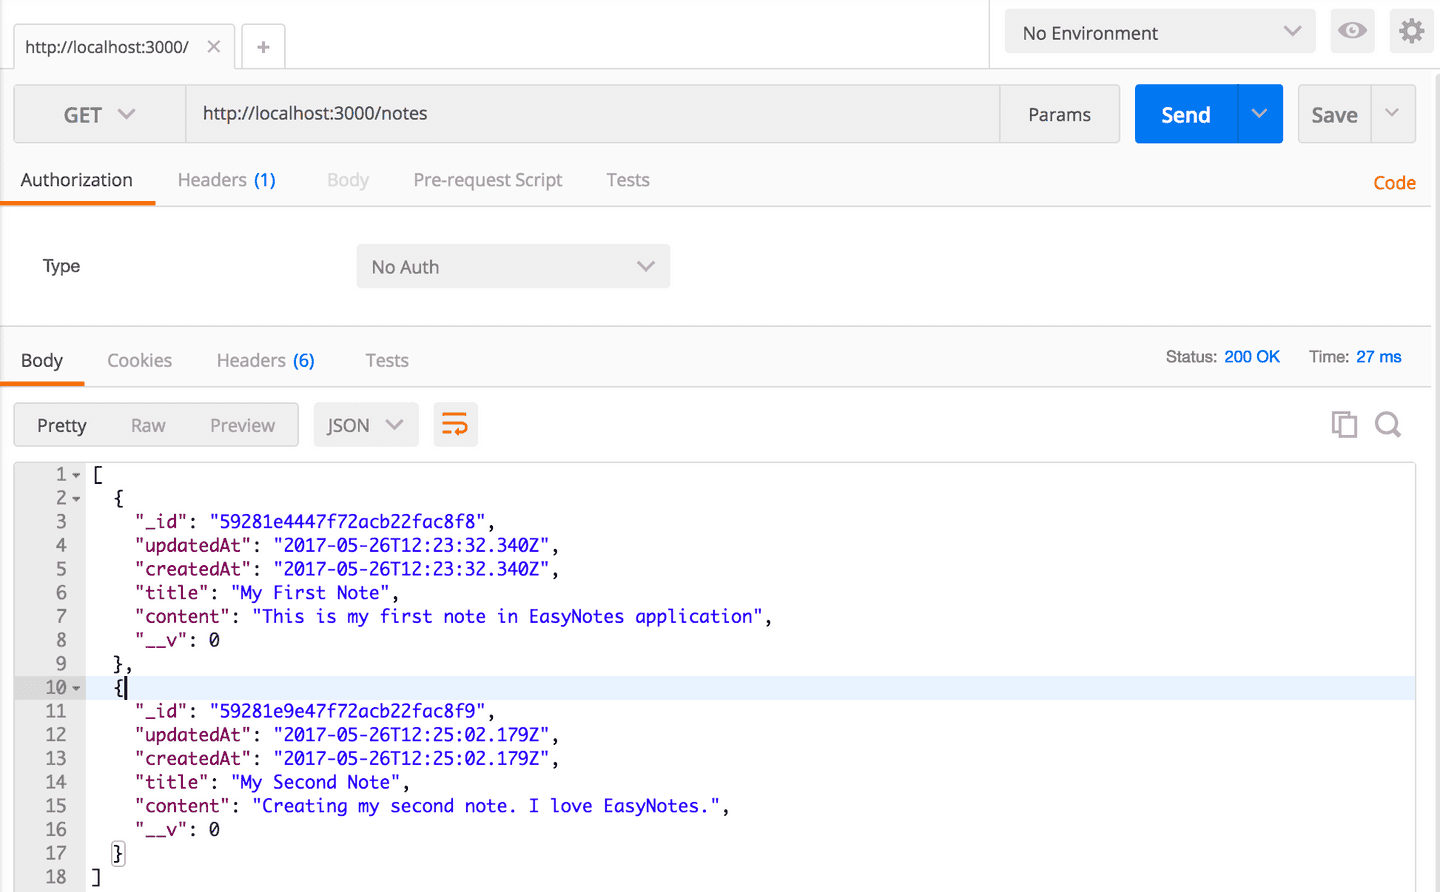Switch response view to Raw
The height and width of the screenshot is (892, 1440).
[x=147, y=425]
